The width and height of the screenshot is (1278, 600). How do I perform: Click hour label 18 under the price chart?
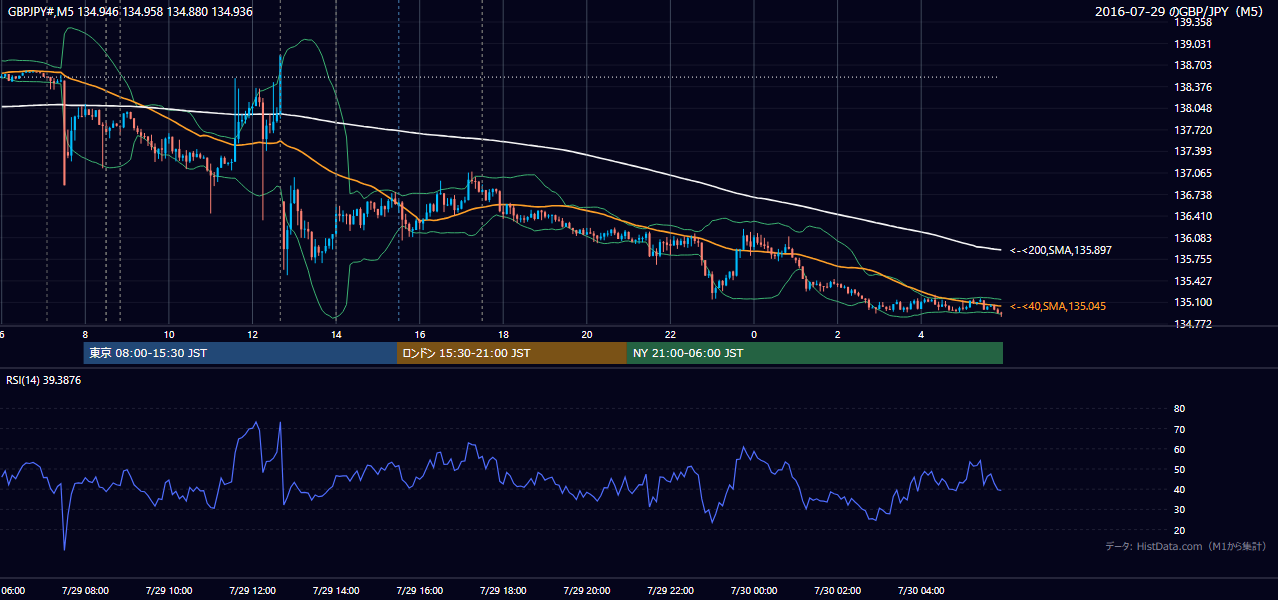503,335
